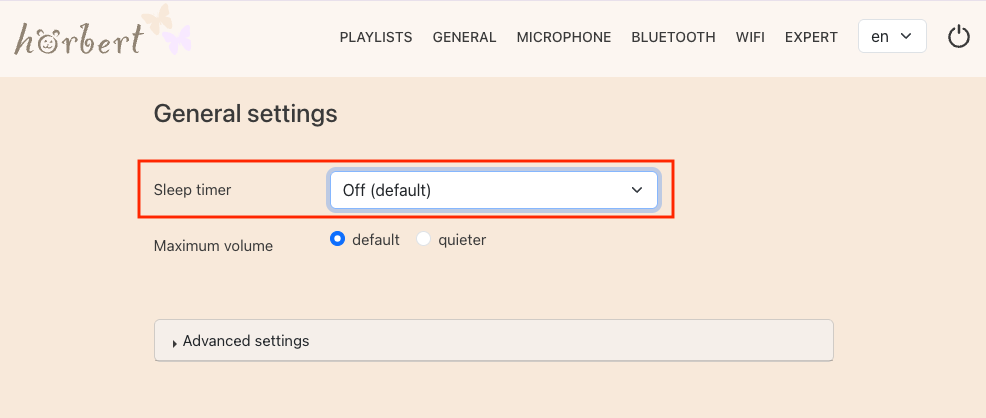Click the 'Maximum volume' label

point(213,245)
